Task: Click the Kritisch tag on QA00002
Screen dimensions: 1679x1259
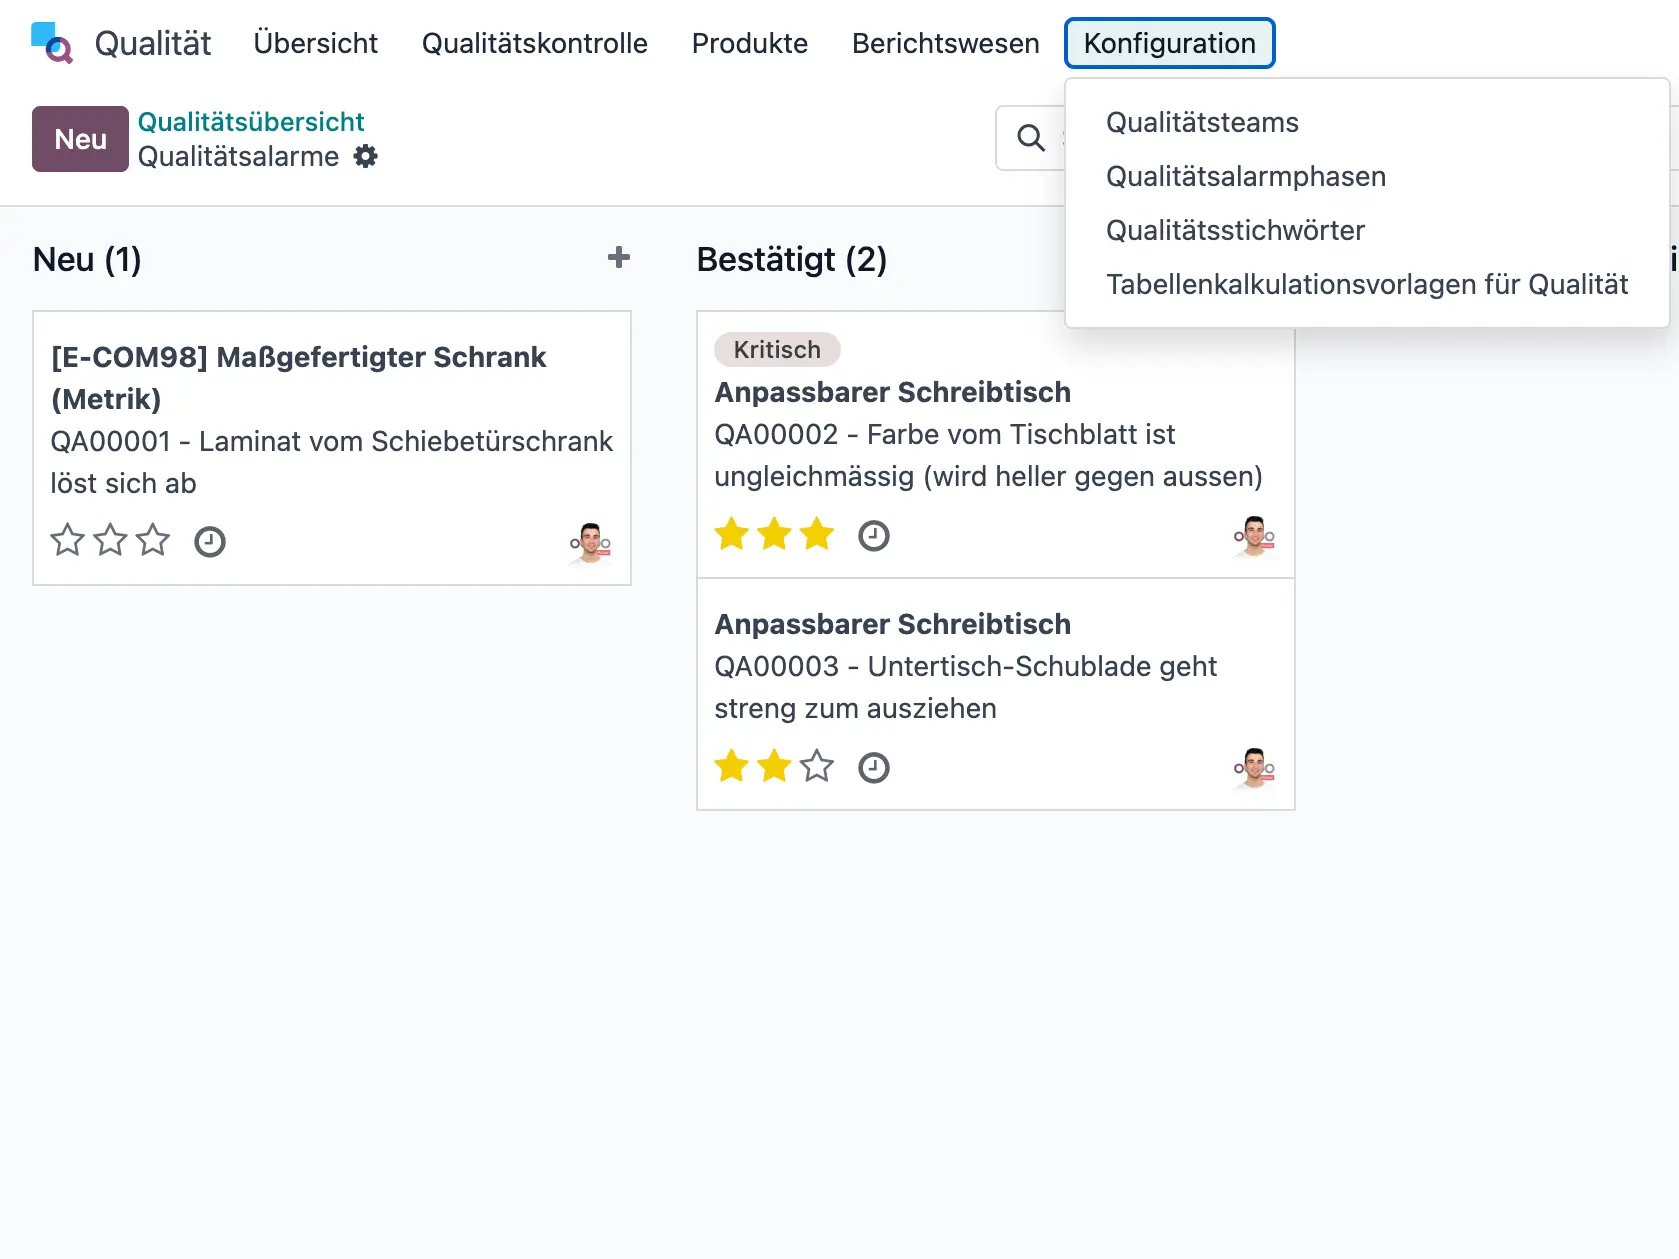Action: 777,349
